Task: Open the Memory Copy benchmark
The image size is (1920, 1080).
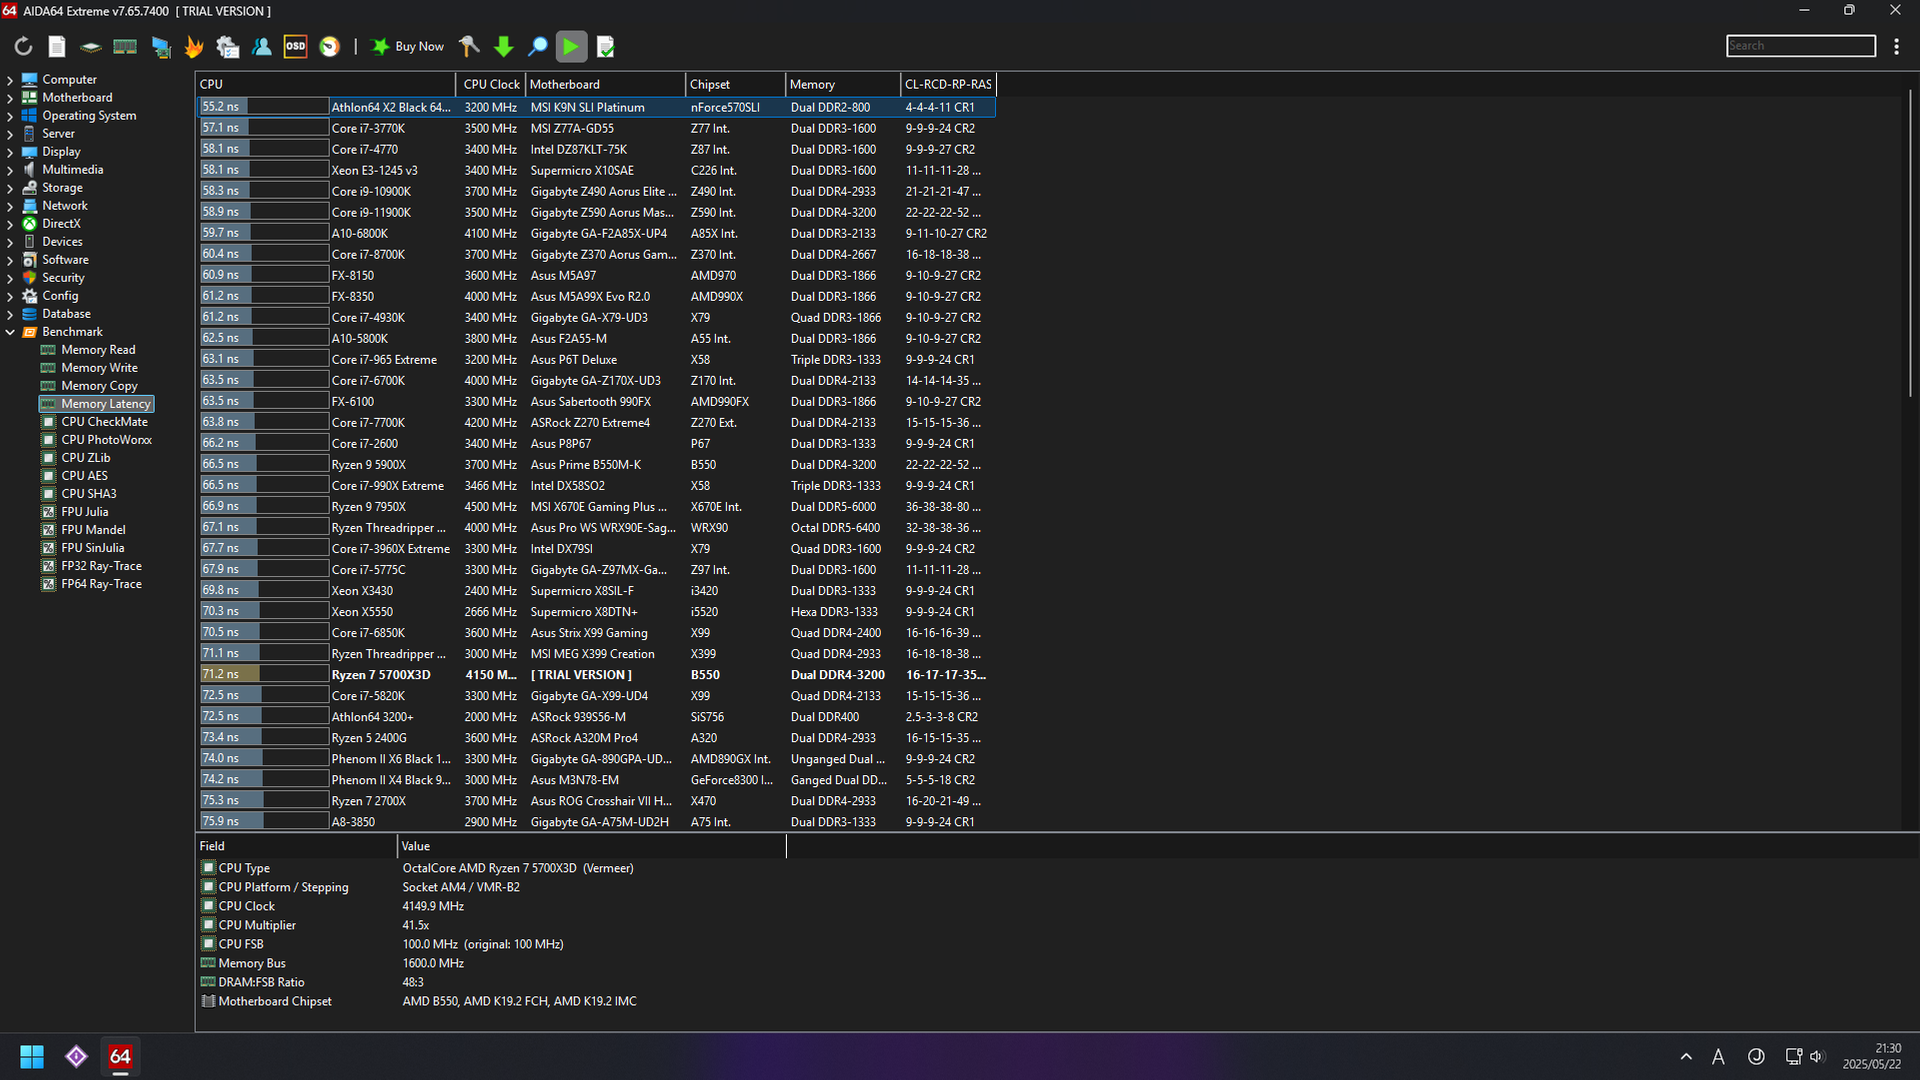Action: pyautogui.click(x=99, y=386)
